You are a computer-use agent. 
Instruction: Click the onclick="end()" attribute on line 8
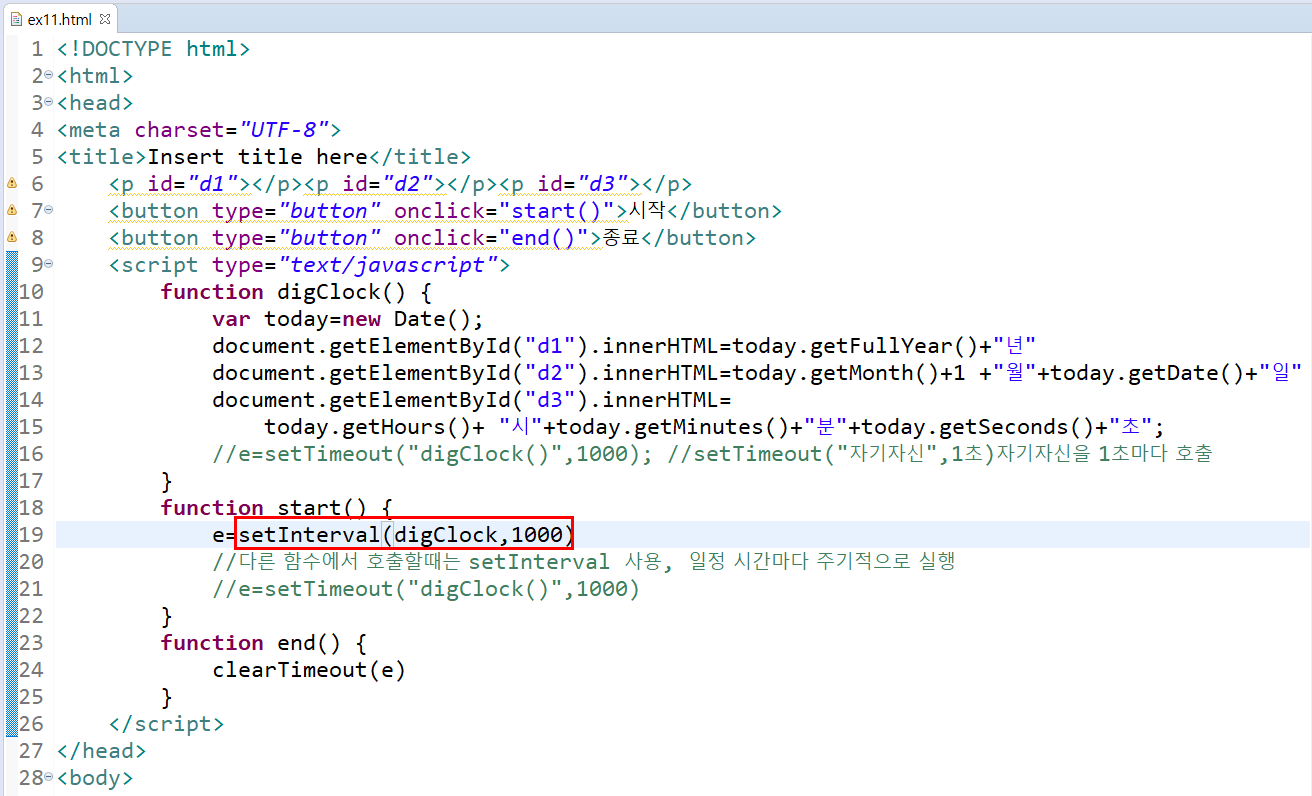point(491,238)
